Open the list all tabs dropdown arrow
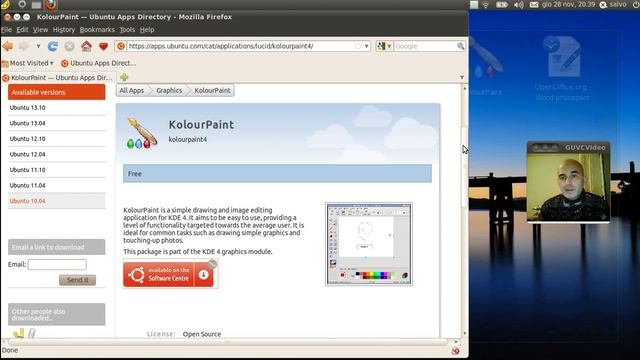This screenshot has width=640, height=360. pos(462,77)
